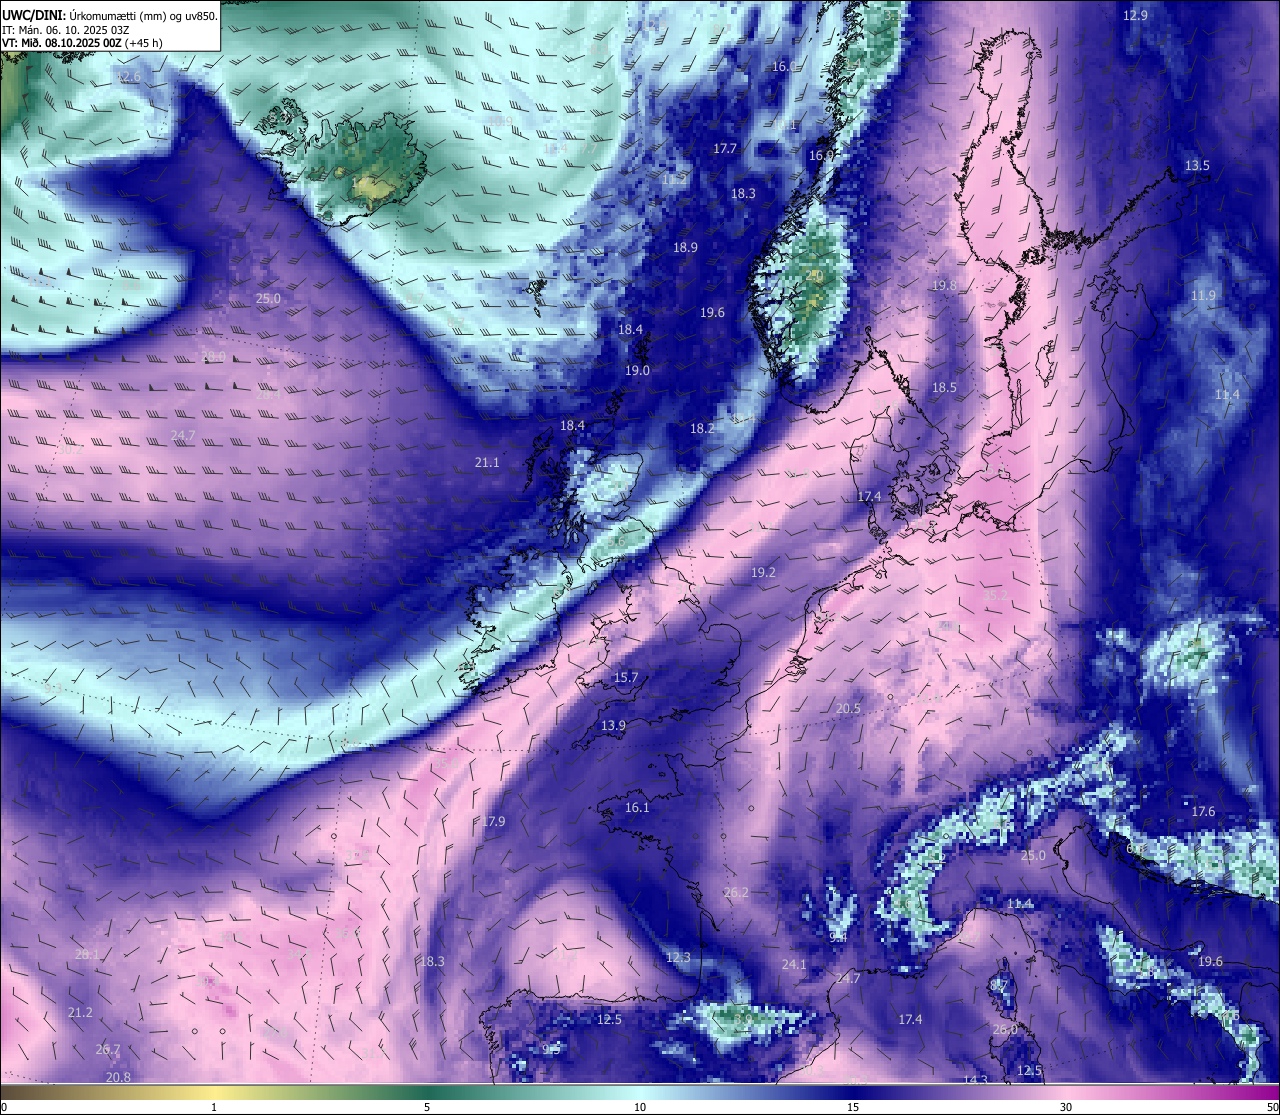Click the 13.9 value label
This screenshot has height=1115, width=1280.
coord(613,725)
